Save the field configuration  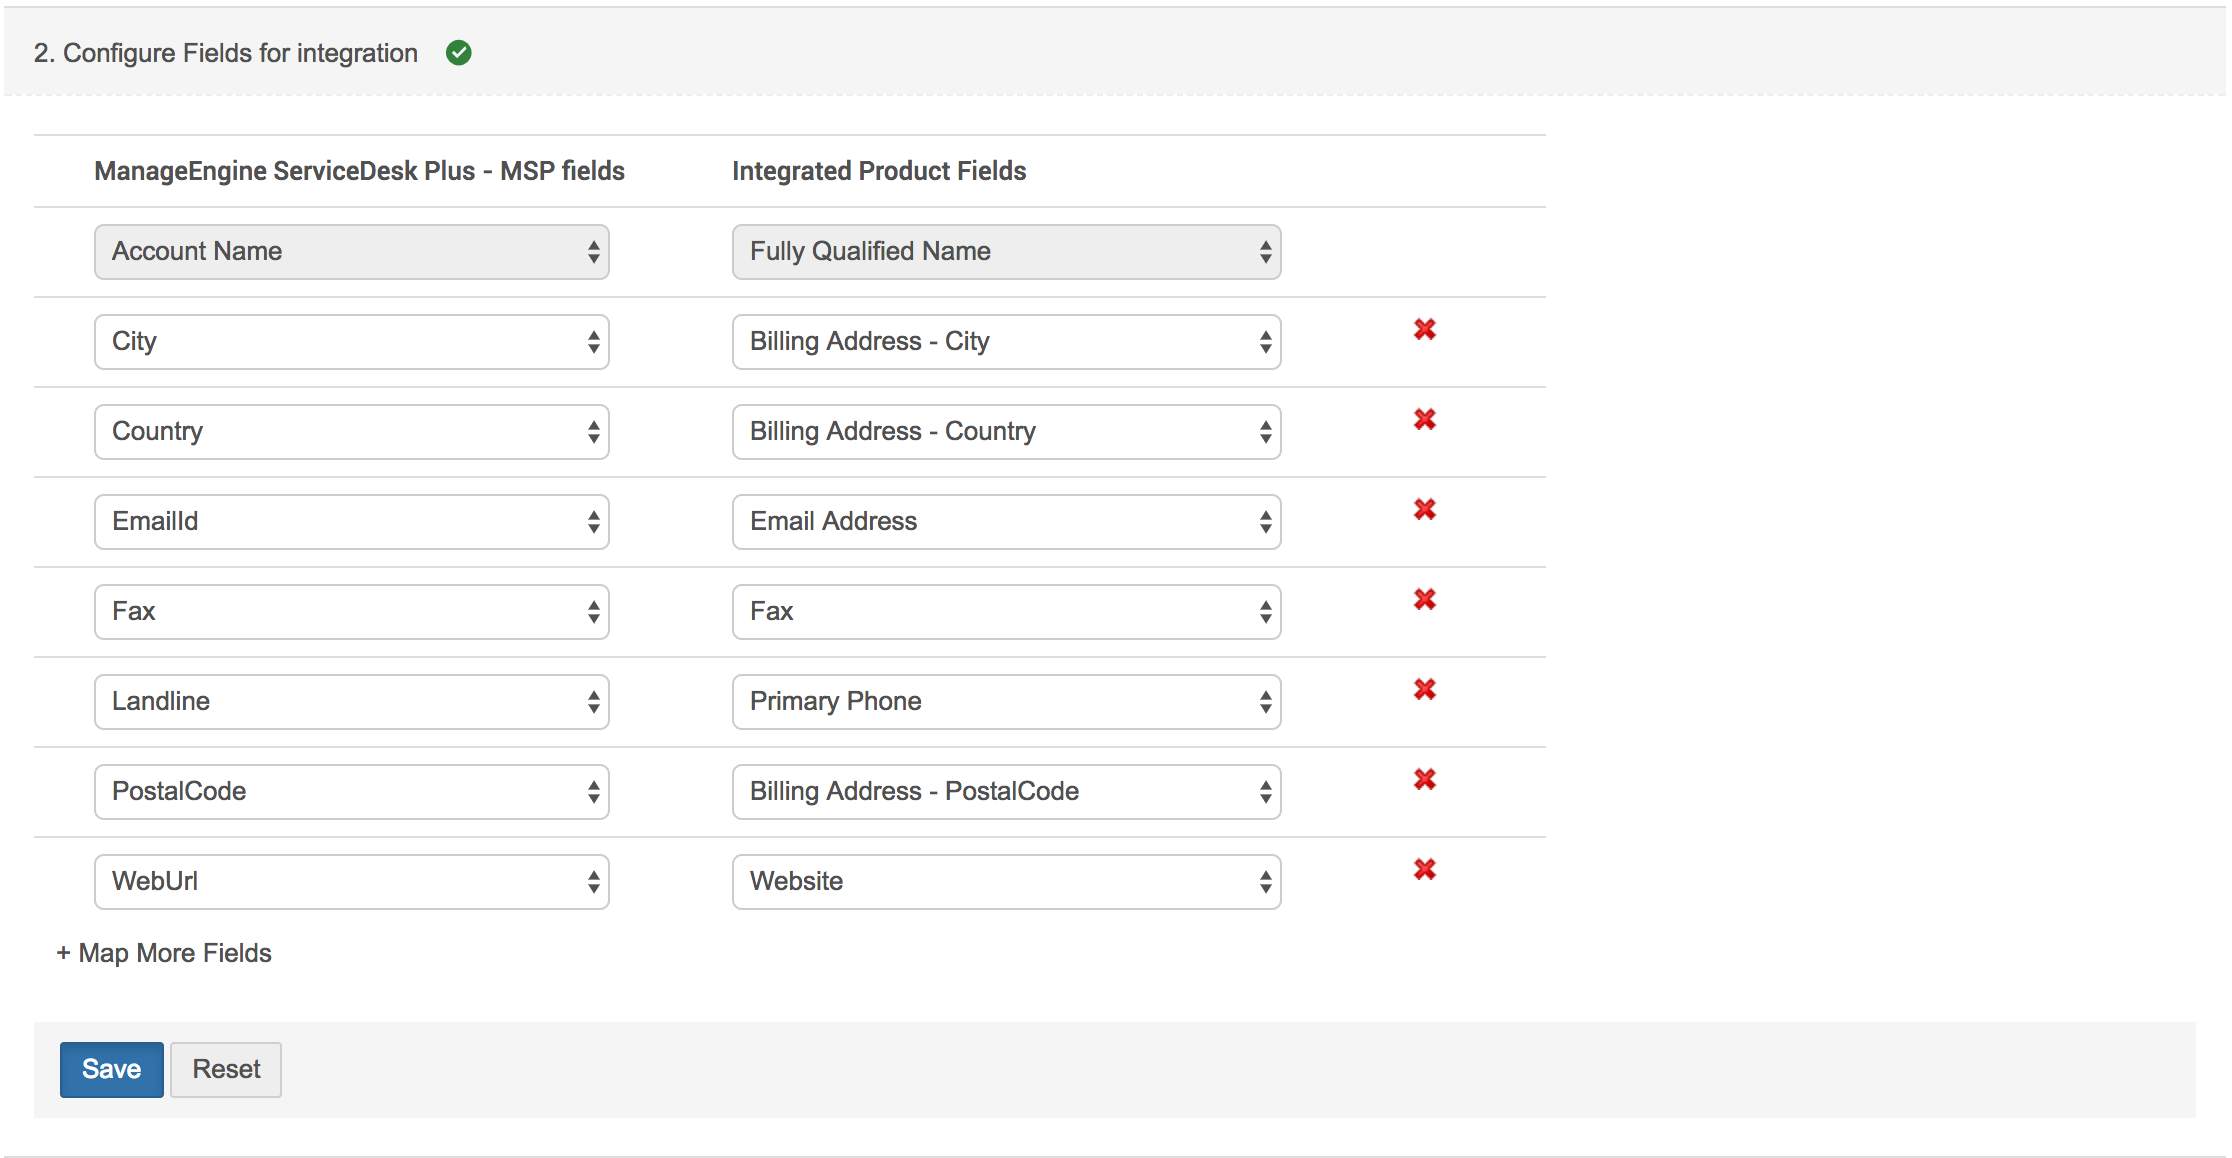pos(111,1069)
